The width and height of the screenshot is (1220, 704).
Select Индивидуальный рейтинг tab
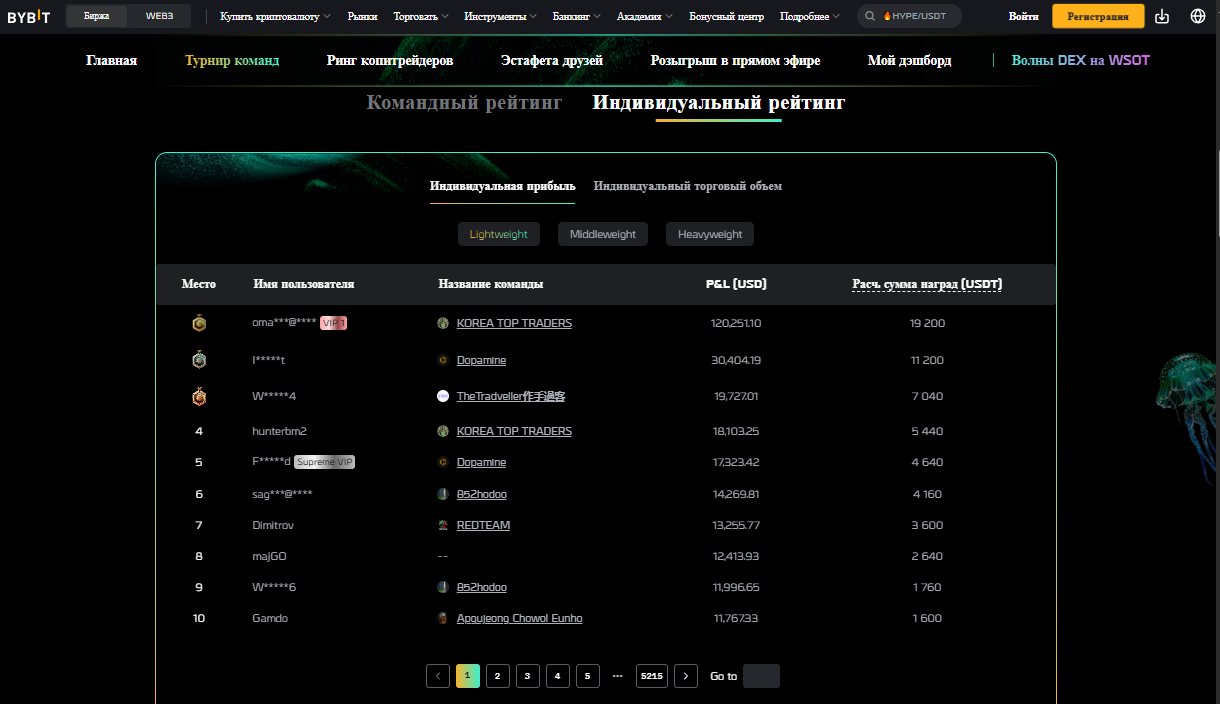coord(719,102)
